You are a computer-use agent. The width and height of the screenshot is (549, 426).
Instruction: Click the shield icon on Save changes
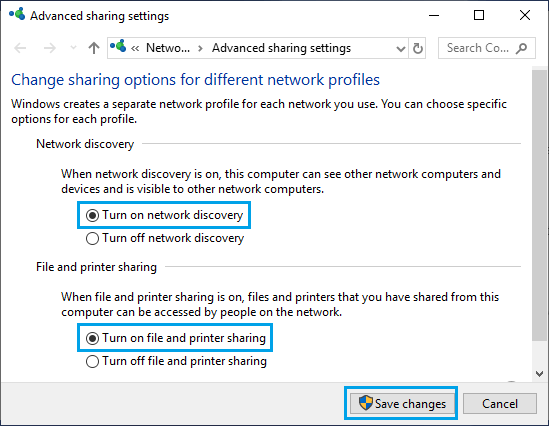366,403
